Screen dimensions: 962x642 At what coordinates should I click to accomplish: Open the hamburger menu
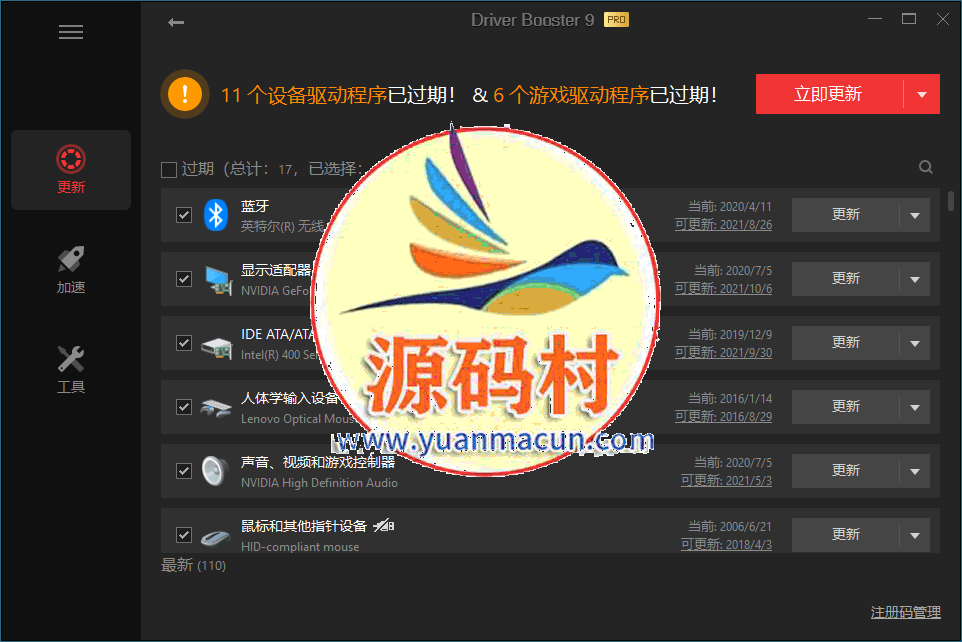[x=70, y=32]
